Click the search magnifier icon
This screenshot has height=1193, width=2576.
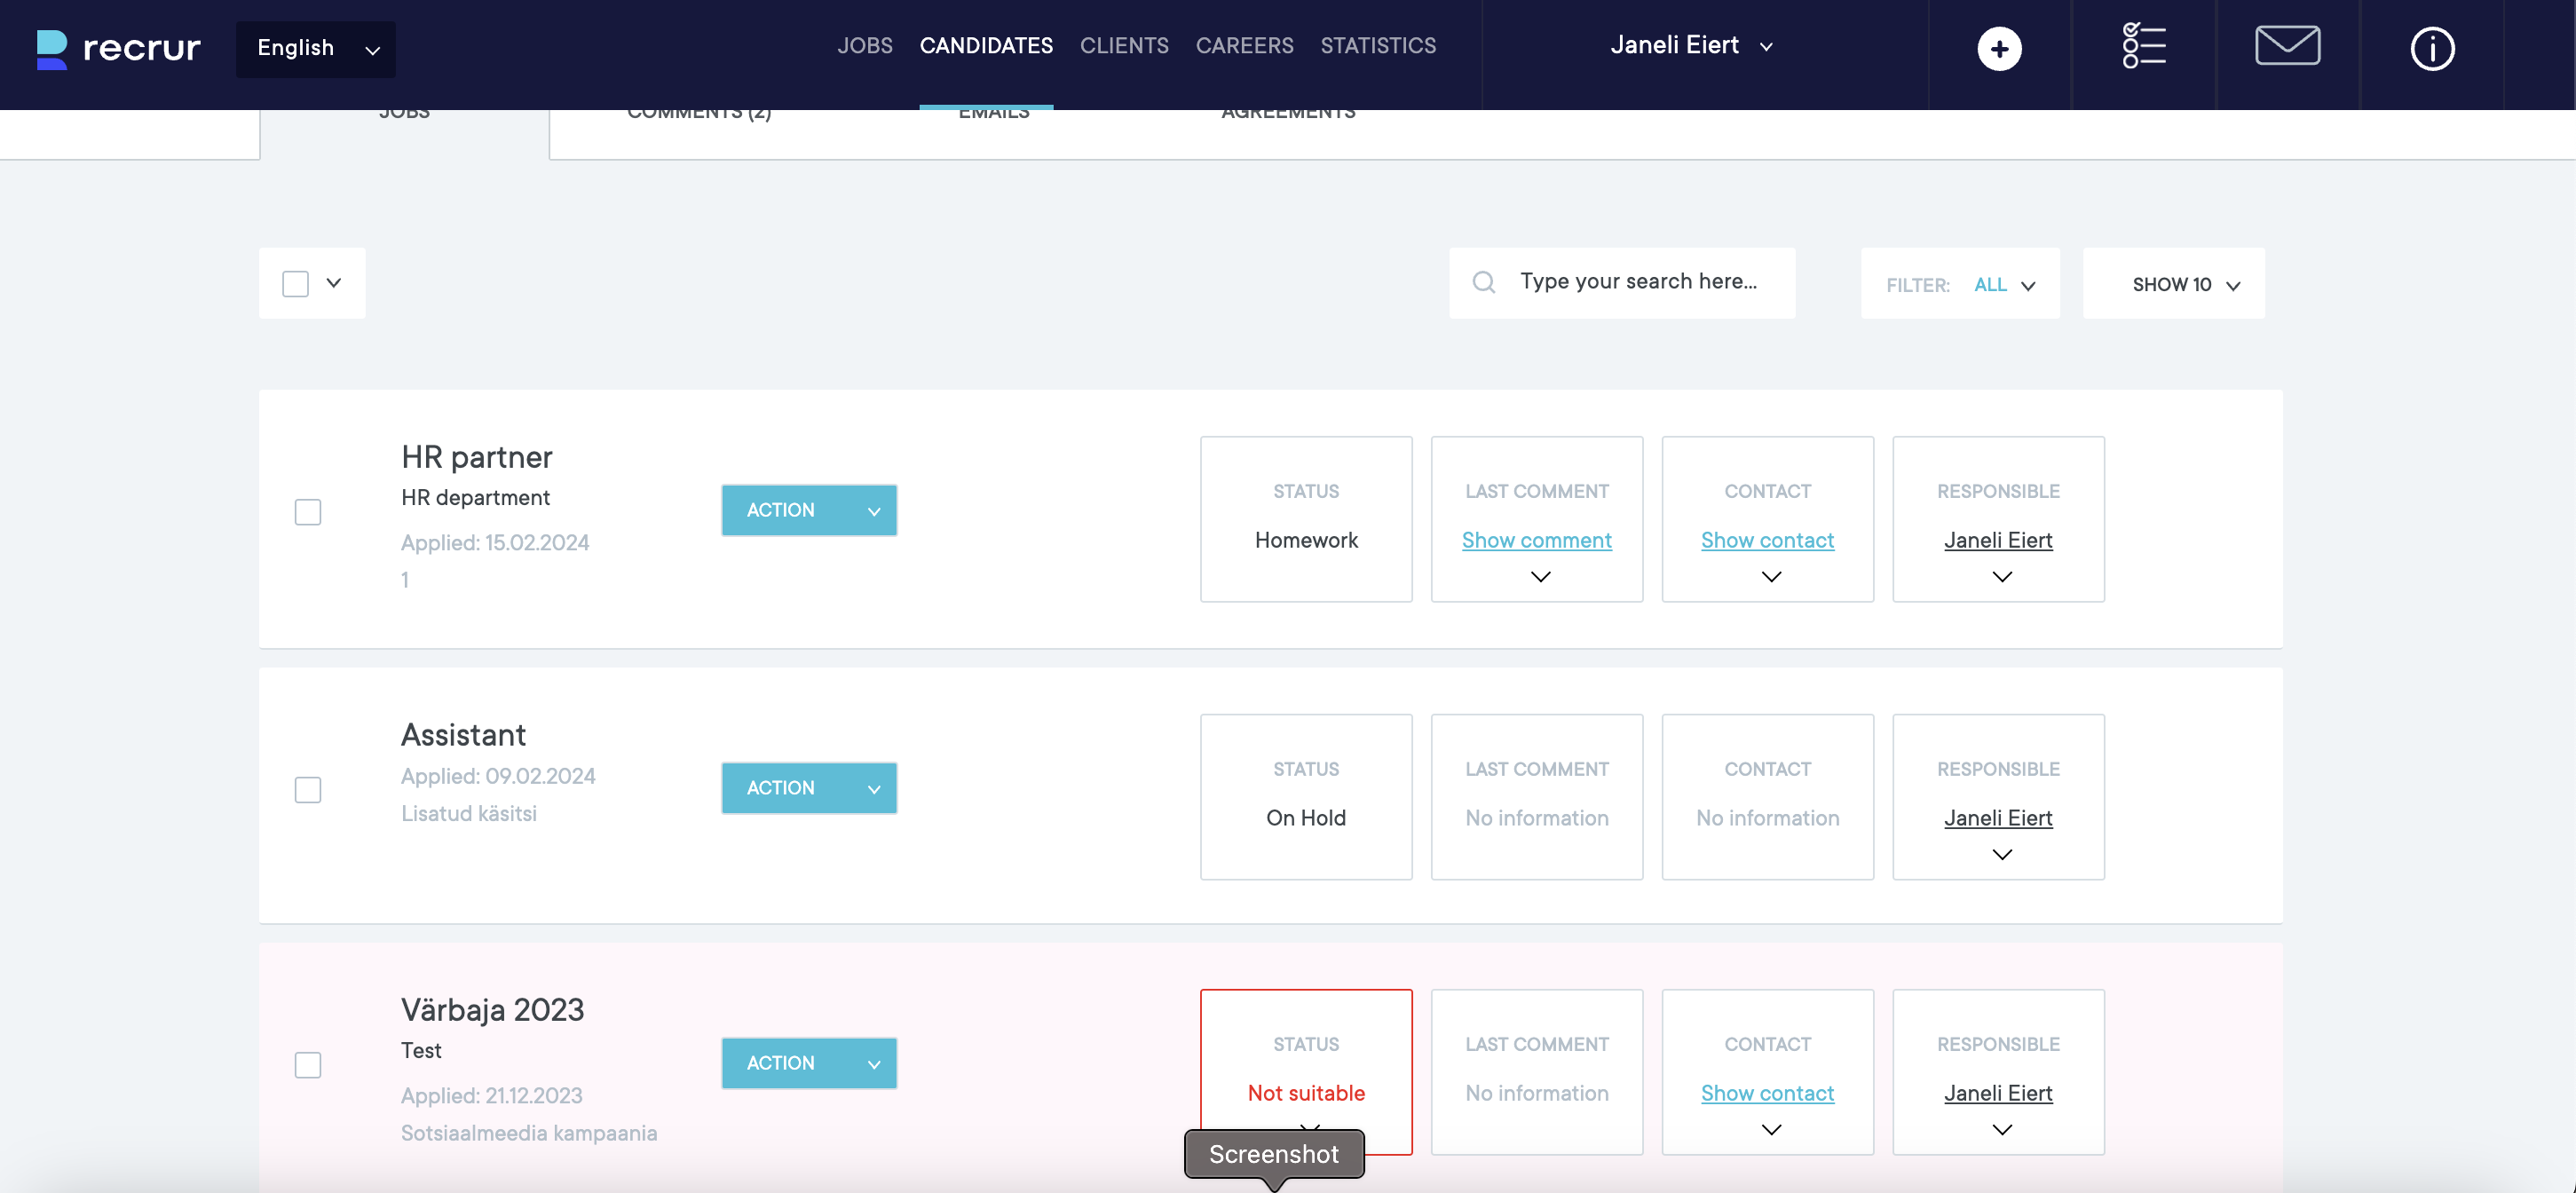[x=1484, y=283]
